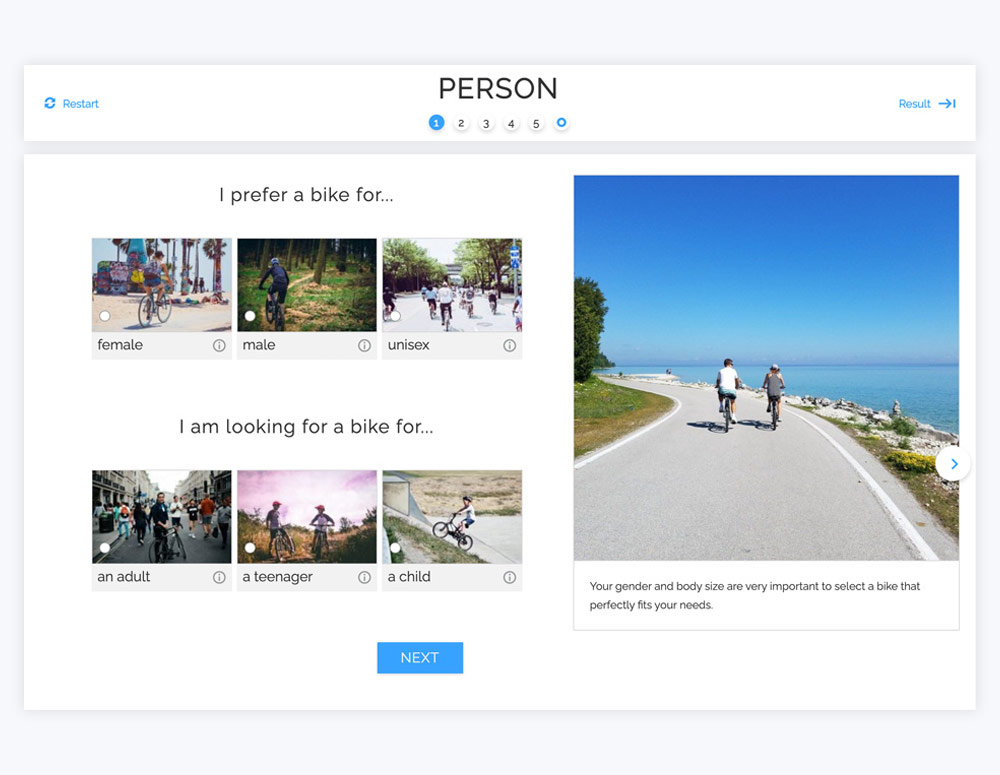Go to step 2 in progress indicator
This screenshot has height=775, width=1000.
pos(461,123)
